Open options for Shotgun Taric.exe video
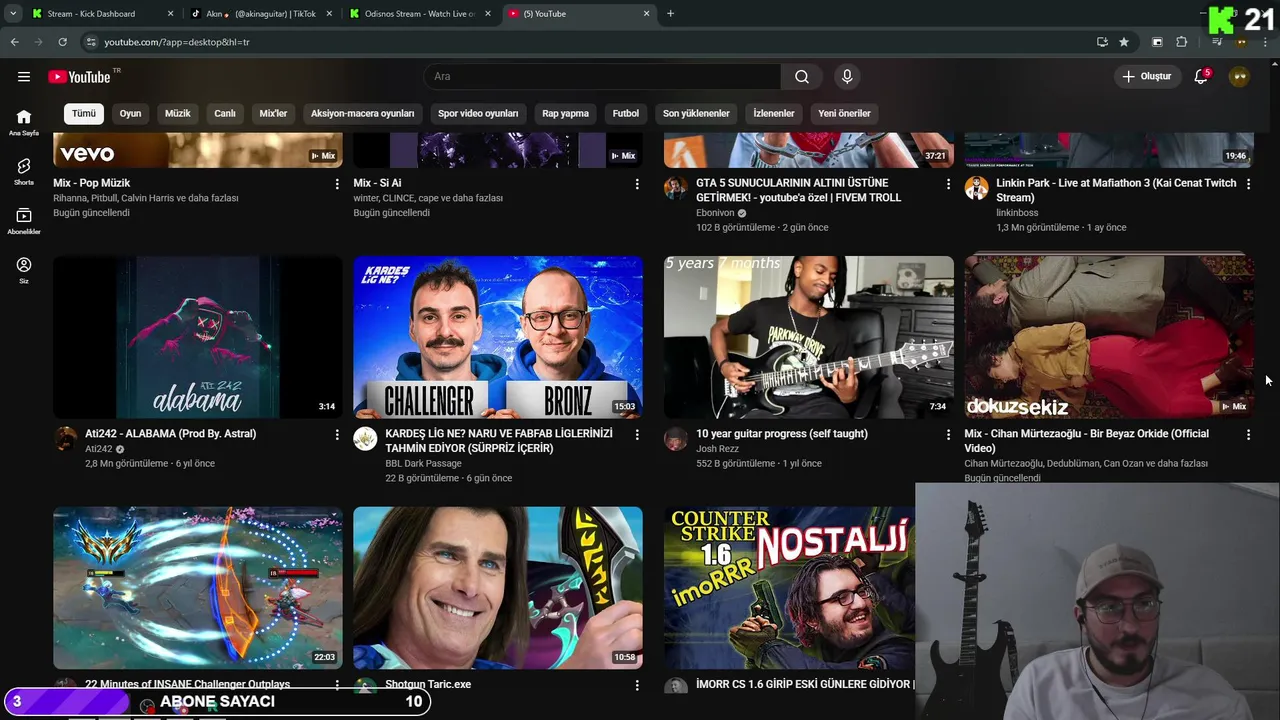 coord(637,685)
